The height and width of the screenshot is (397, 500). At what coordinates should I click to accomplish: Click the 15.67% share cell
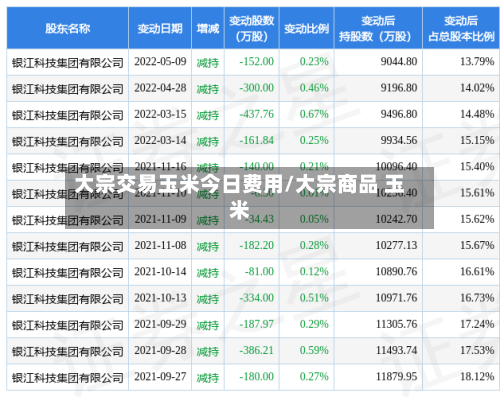click(477, 245)
